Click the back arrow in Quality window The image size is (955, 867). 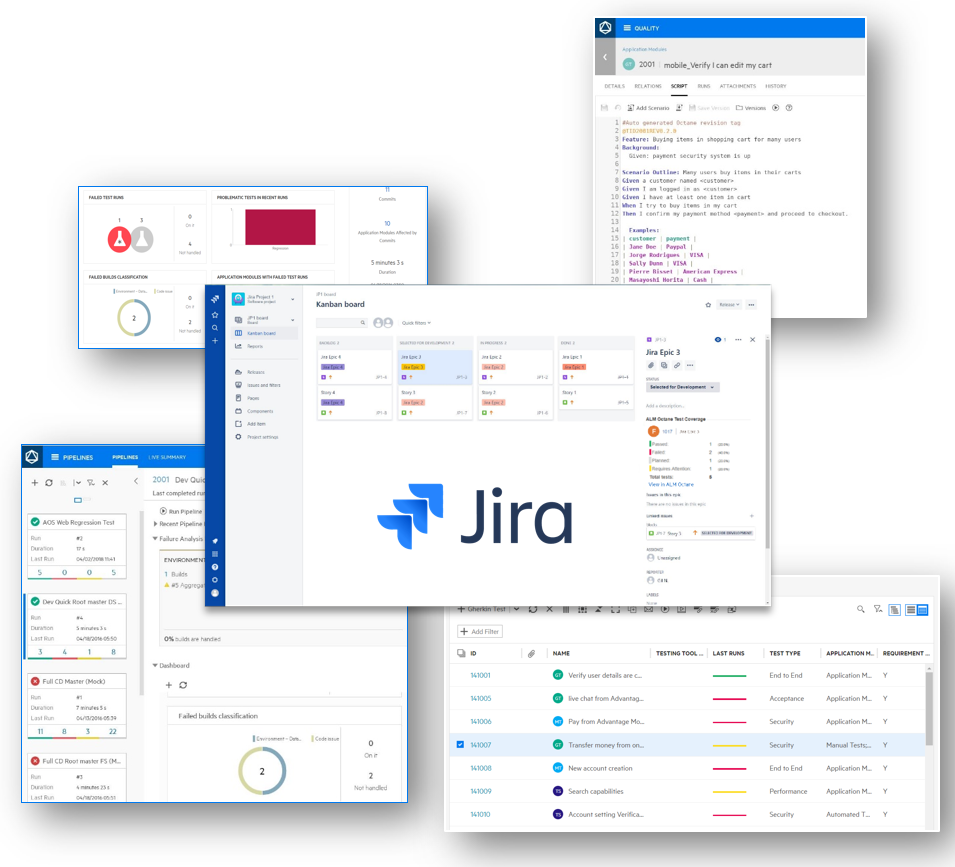[x=605, y=57]
